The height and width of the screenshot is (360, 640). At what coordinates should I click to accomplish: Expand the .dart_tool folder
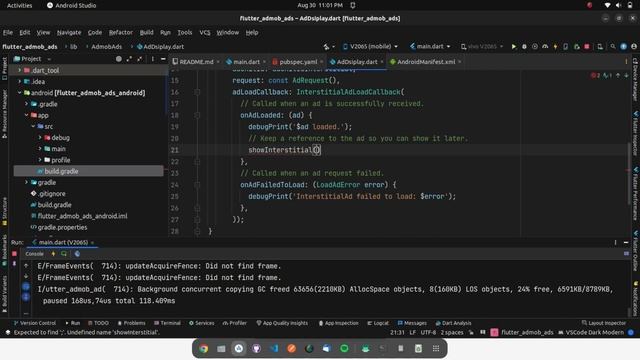19,70
